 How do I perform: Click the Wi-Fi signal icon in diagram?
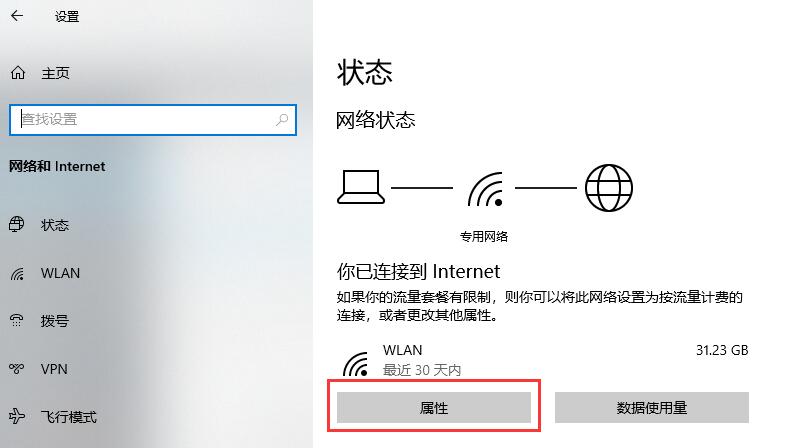pyautogui.click(x=486, y=189)
